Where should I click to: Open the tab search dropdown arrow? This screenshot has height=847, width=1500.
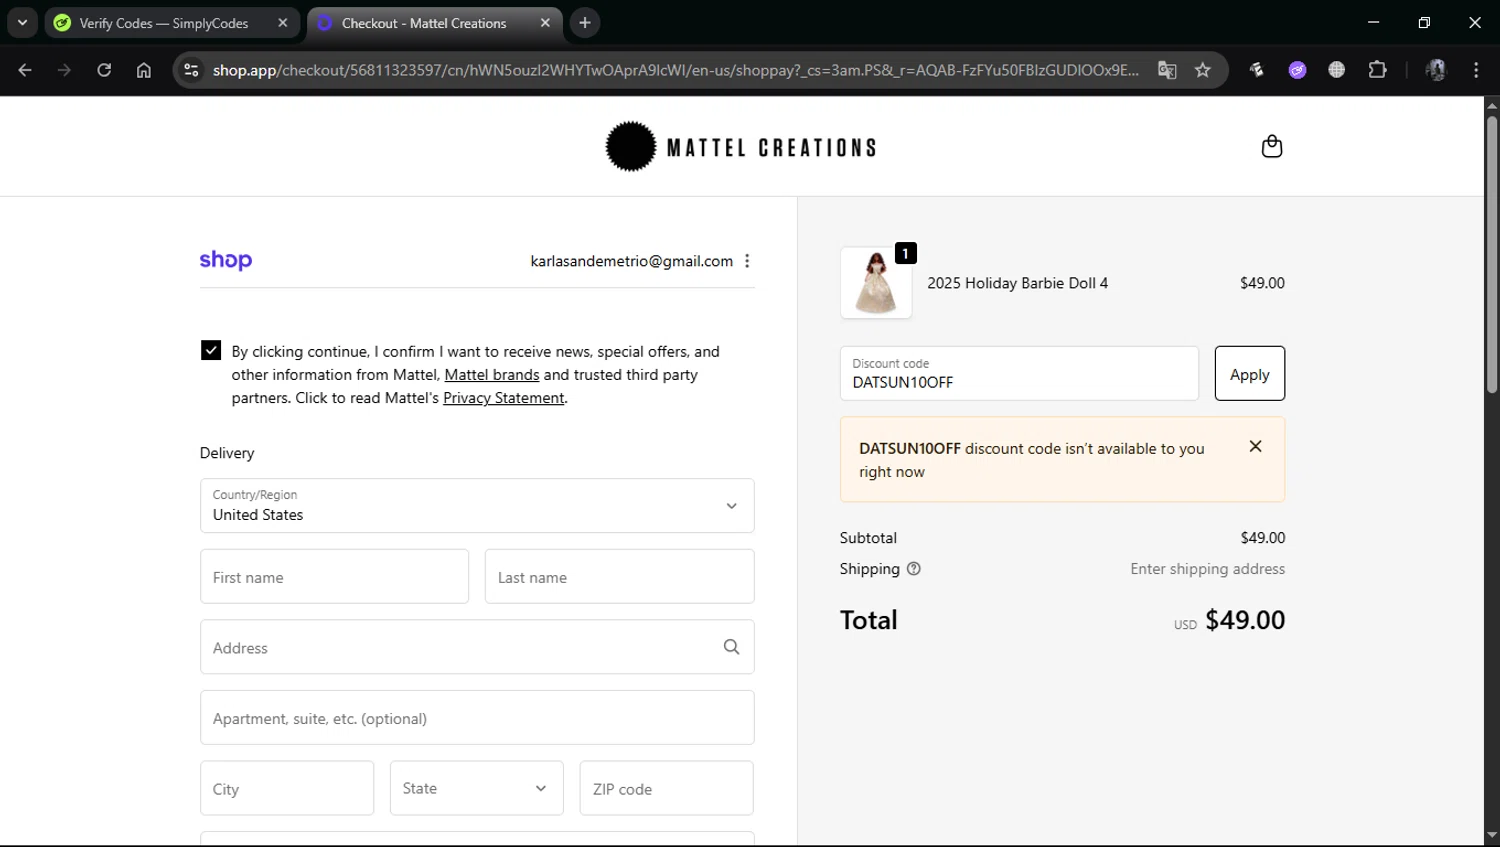(22, 23)
